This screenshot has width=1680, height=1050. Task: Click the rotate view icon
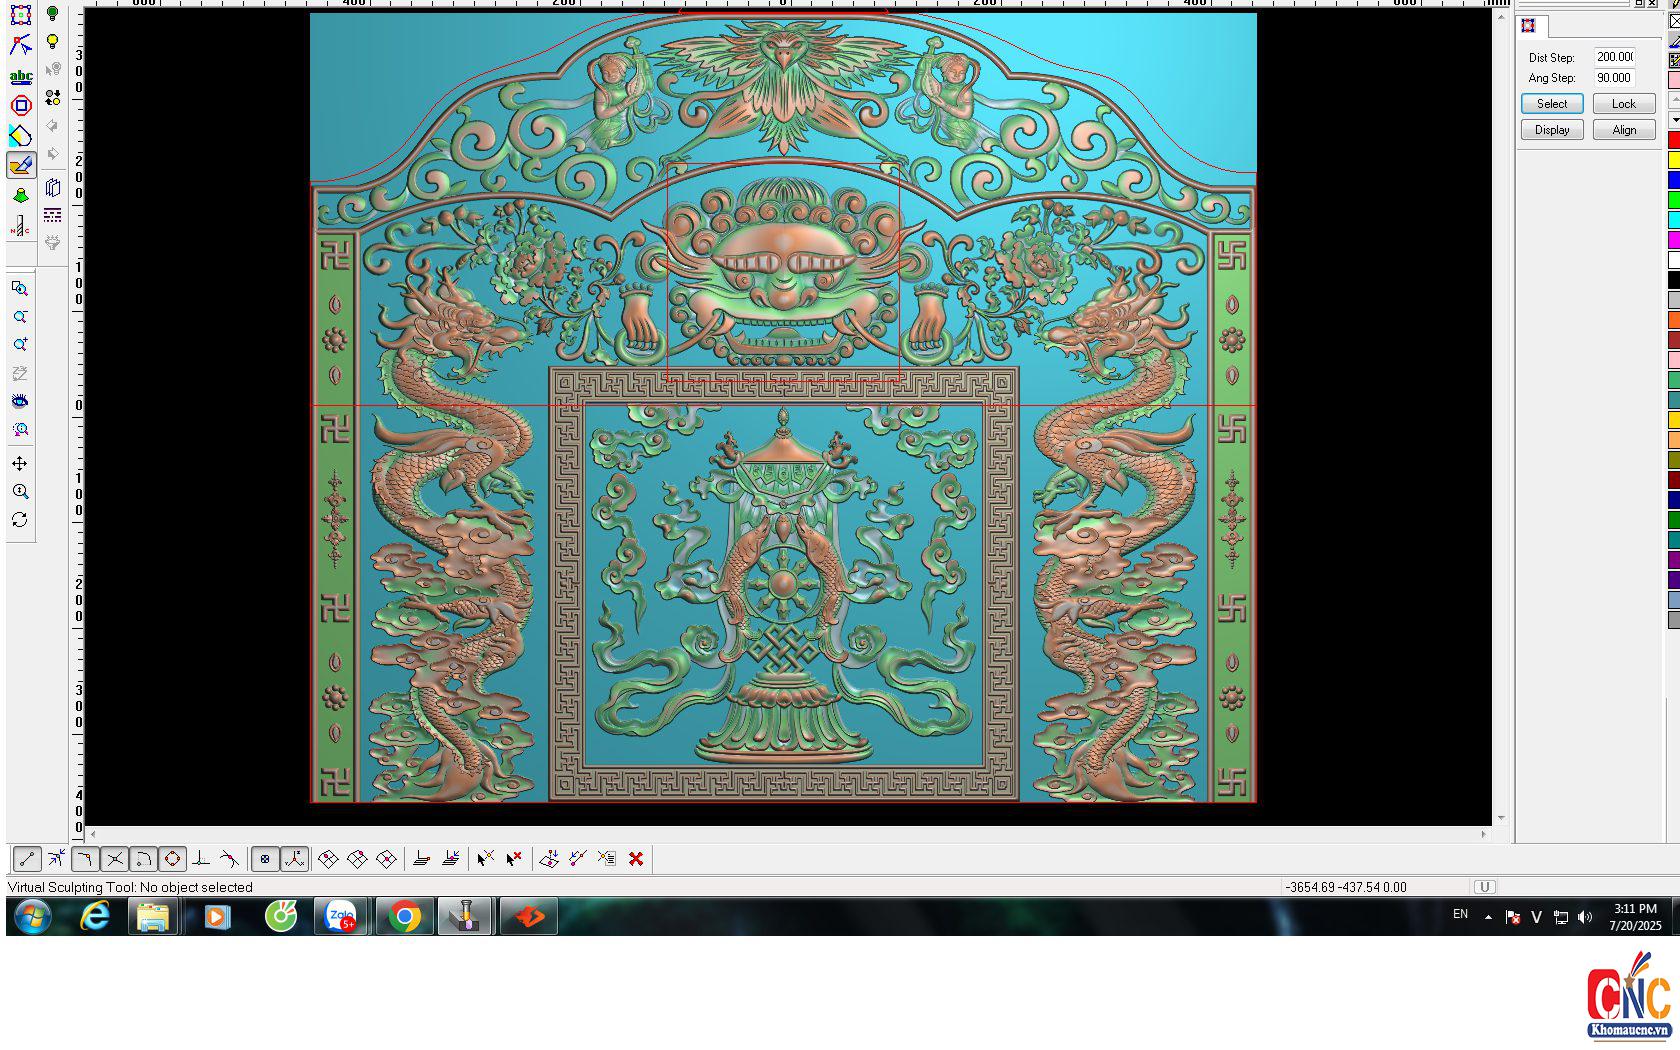(x=20, y=520)
